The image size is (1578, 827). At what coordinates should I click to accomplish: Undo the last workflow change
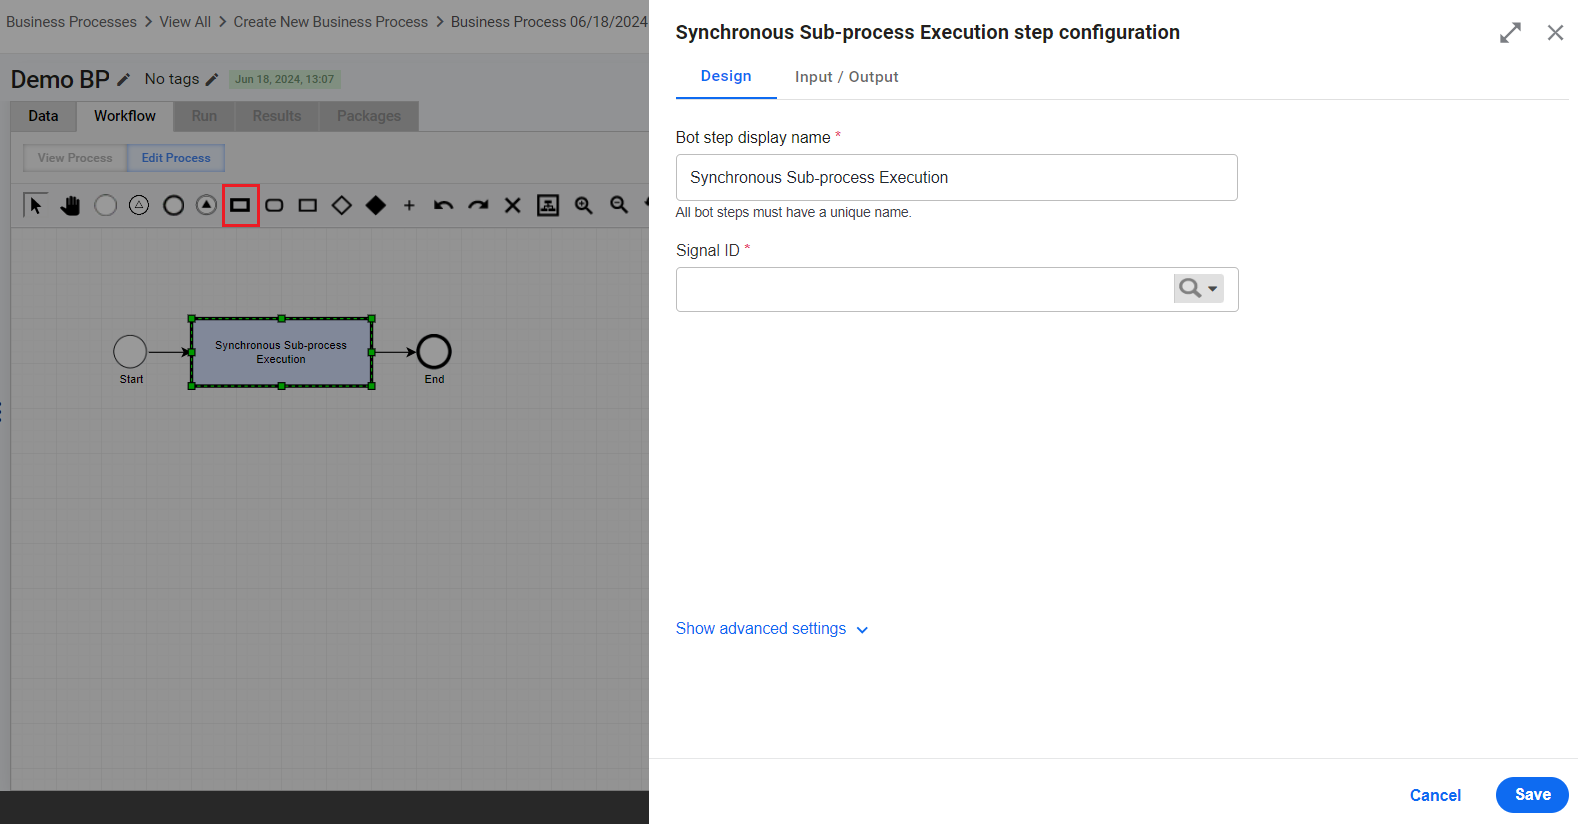pyautogui.click(x=443, y=205)
